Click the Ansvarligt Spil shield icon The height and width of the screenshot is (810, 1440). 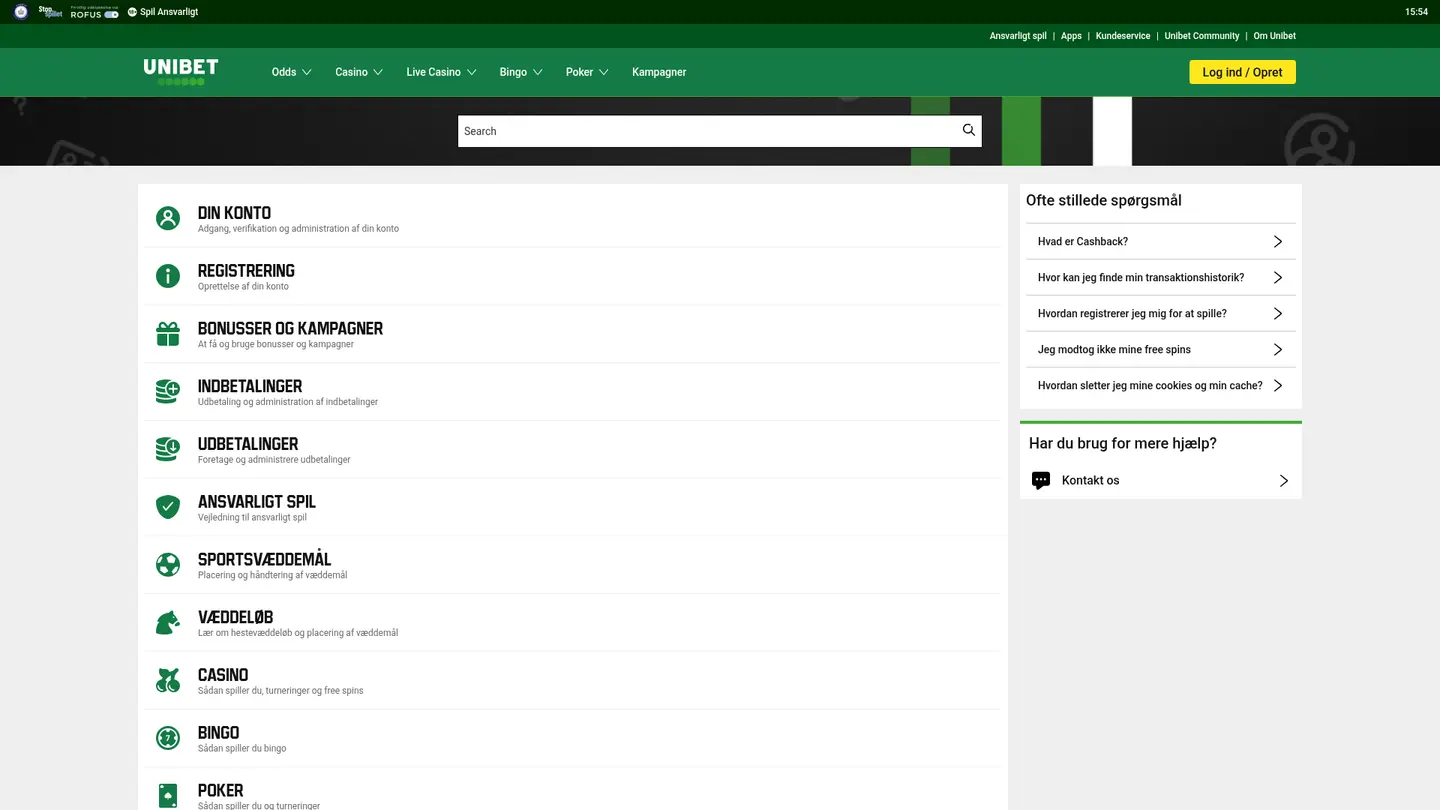coord(168,507)
